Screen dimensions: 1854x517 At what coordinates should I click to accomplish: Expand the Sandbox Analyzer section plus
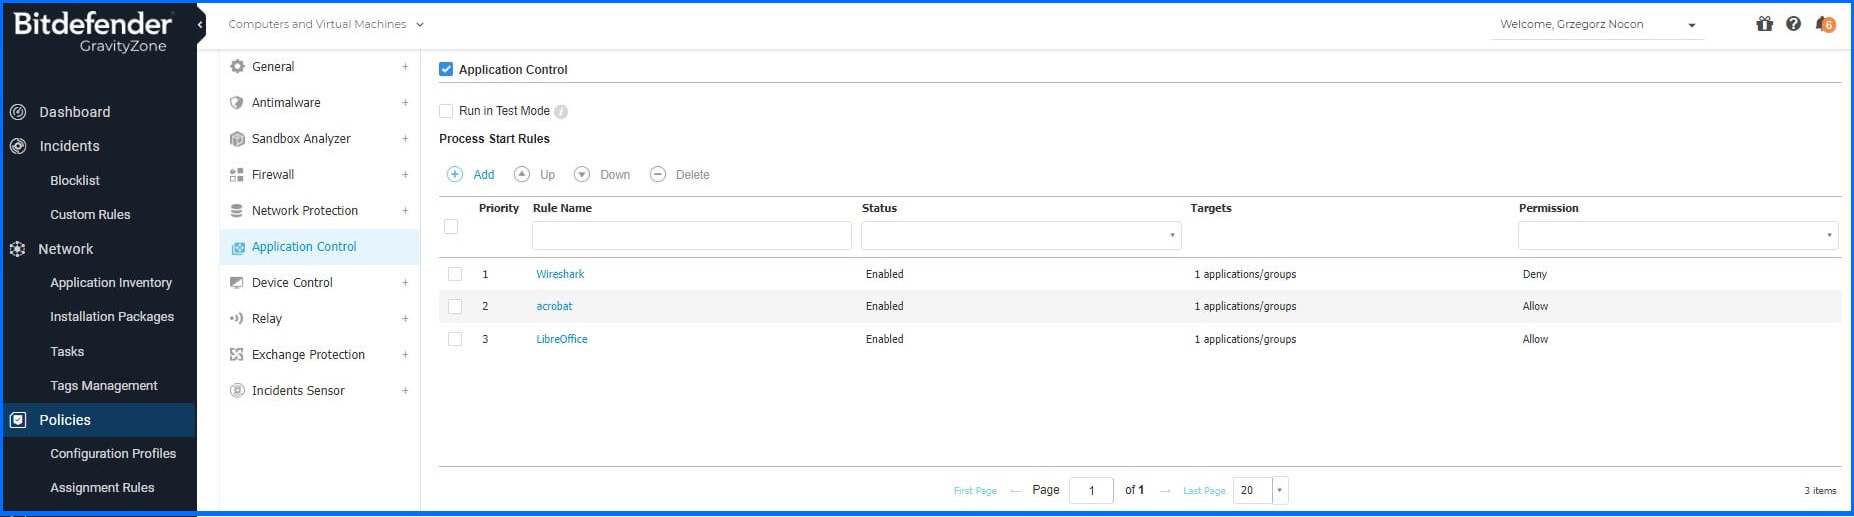click(405, 138)
